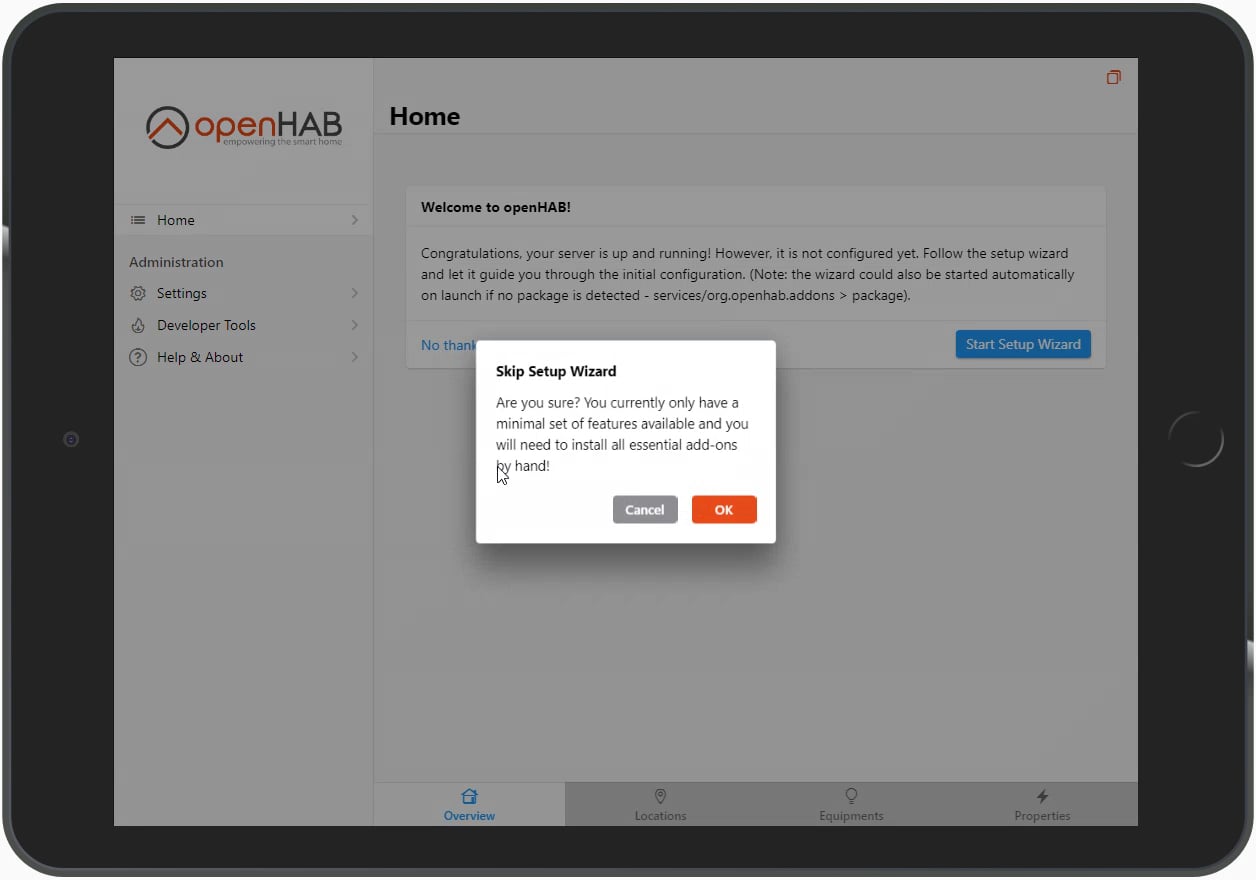This screenshot has height=880, width=1256.
Task: Switch to the Locations tab
Action: [660, 804]
